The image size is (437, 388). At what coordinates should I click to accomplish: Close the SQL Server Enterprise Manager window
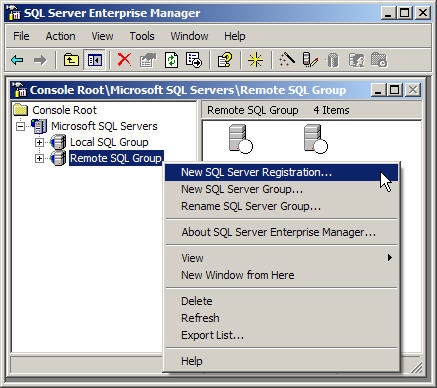pos(423,13)
